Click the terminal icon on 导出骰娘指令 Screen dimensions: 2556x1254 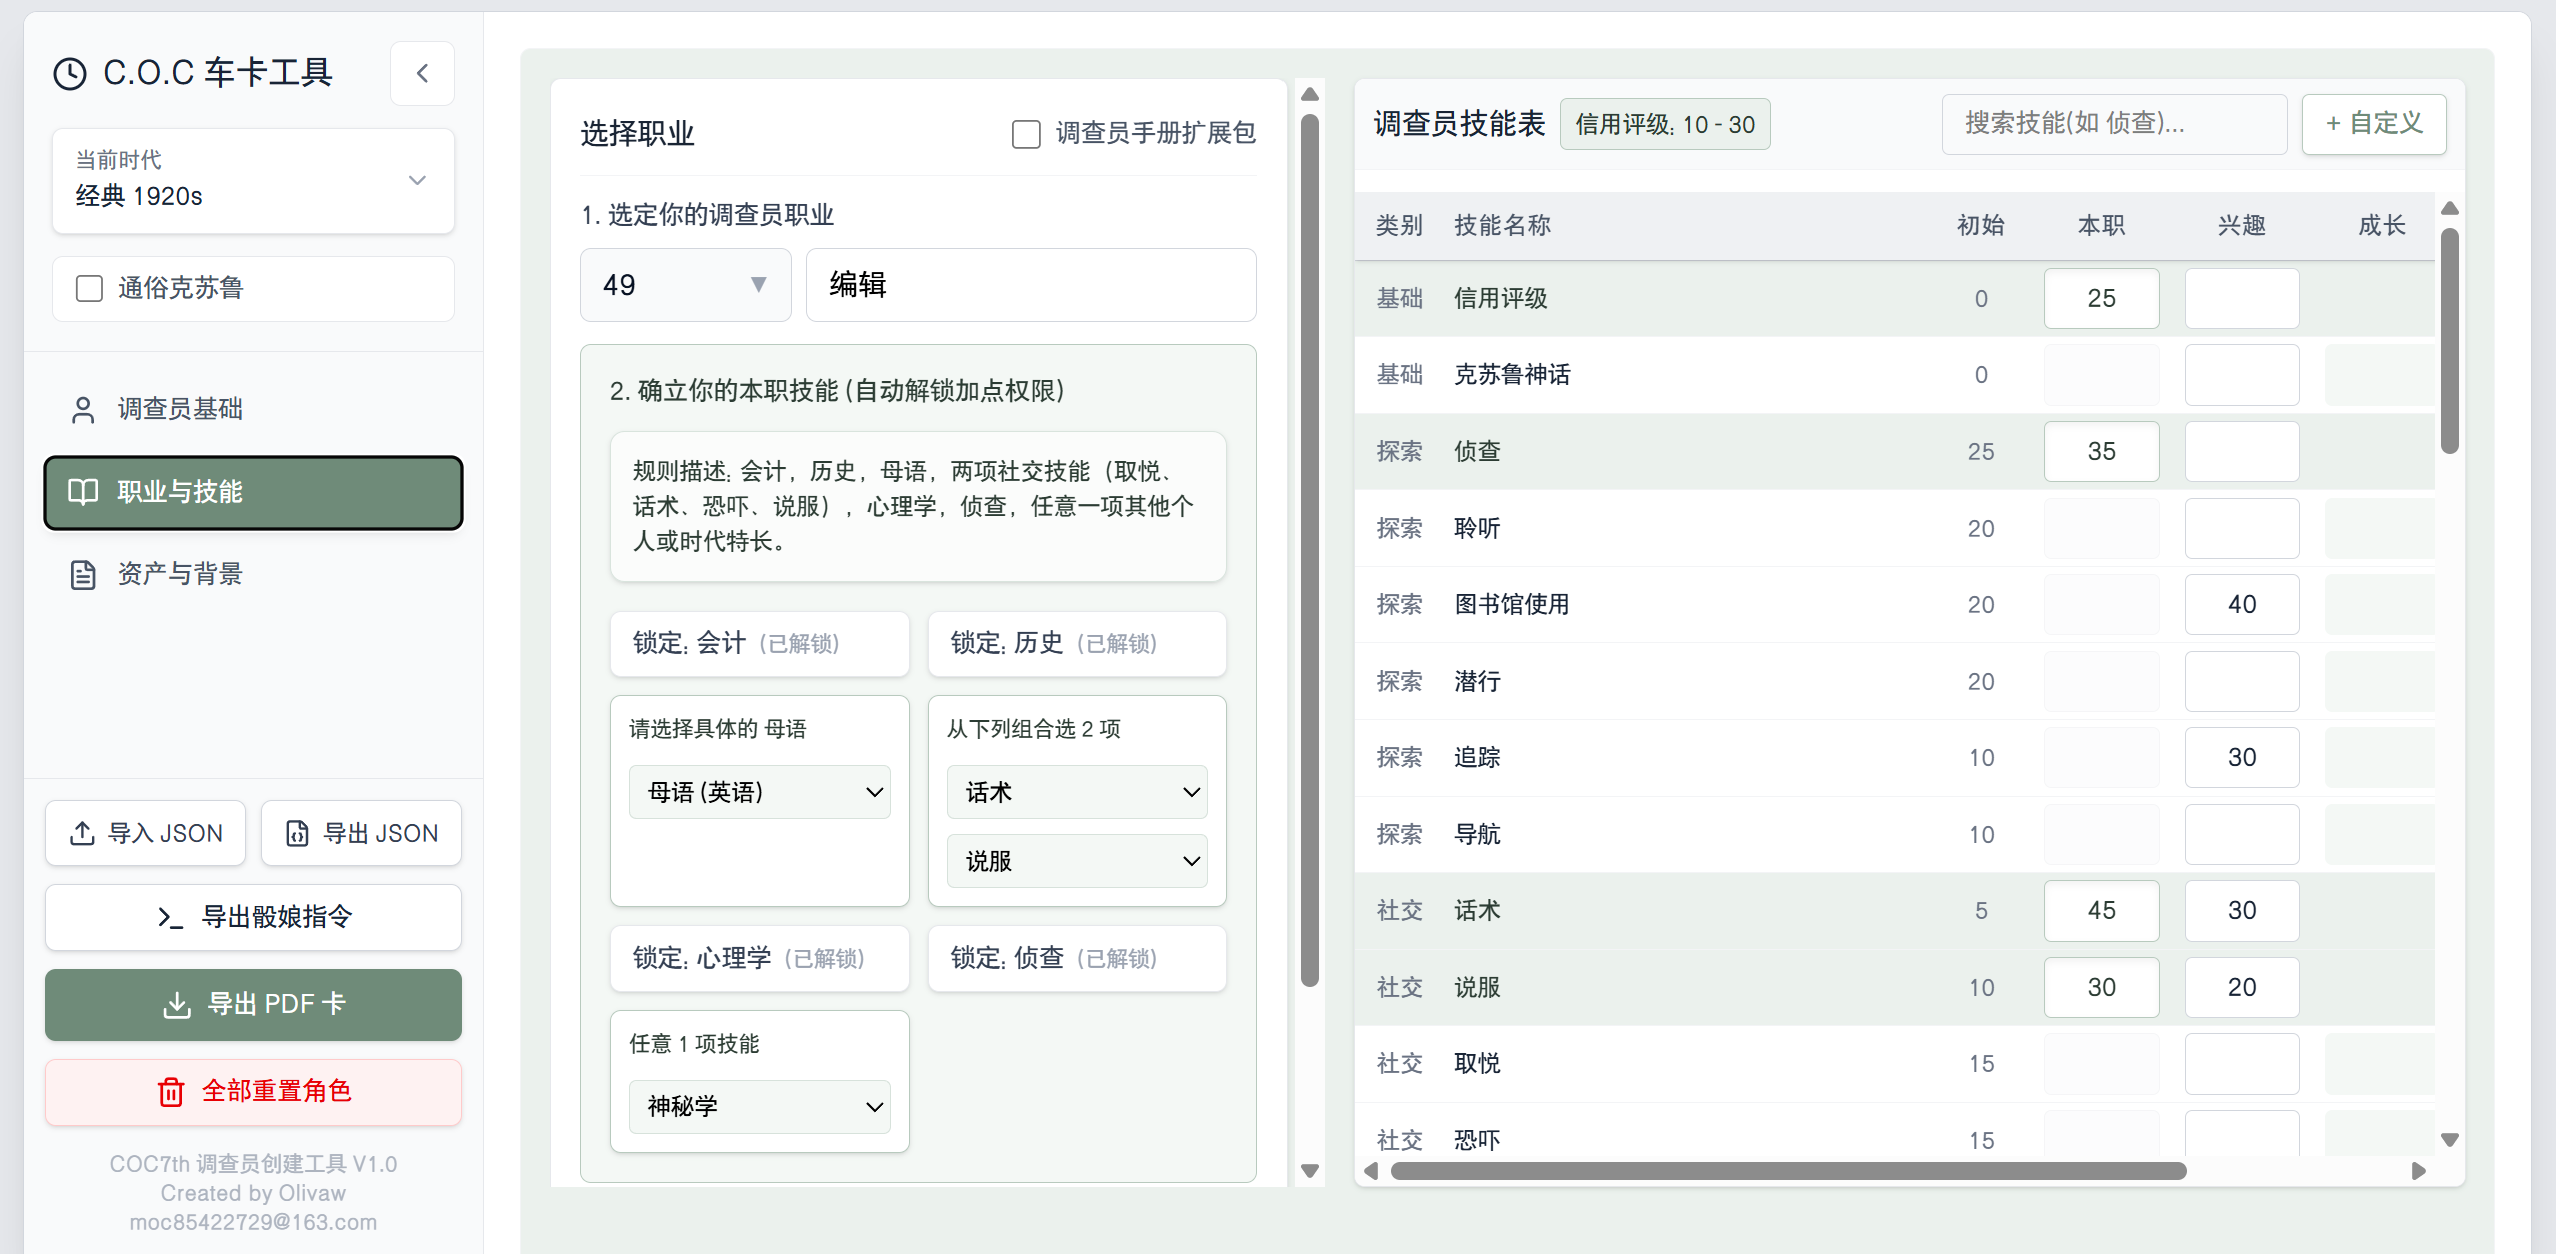click(170, 917)
